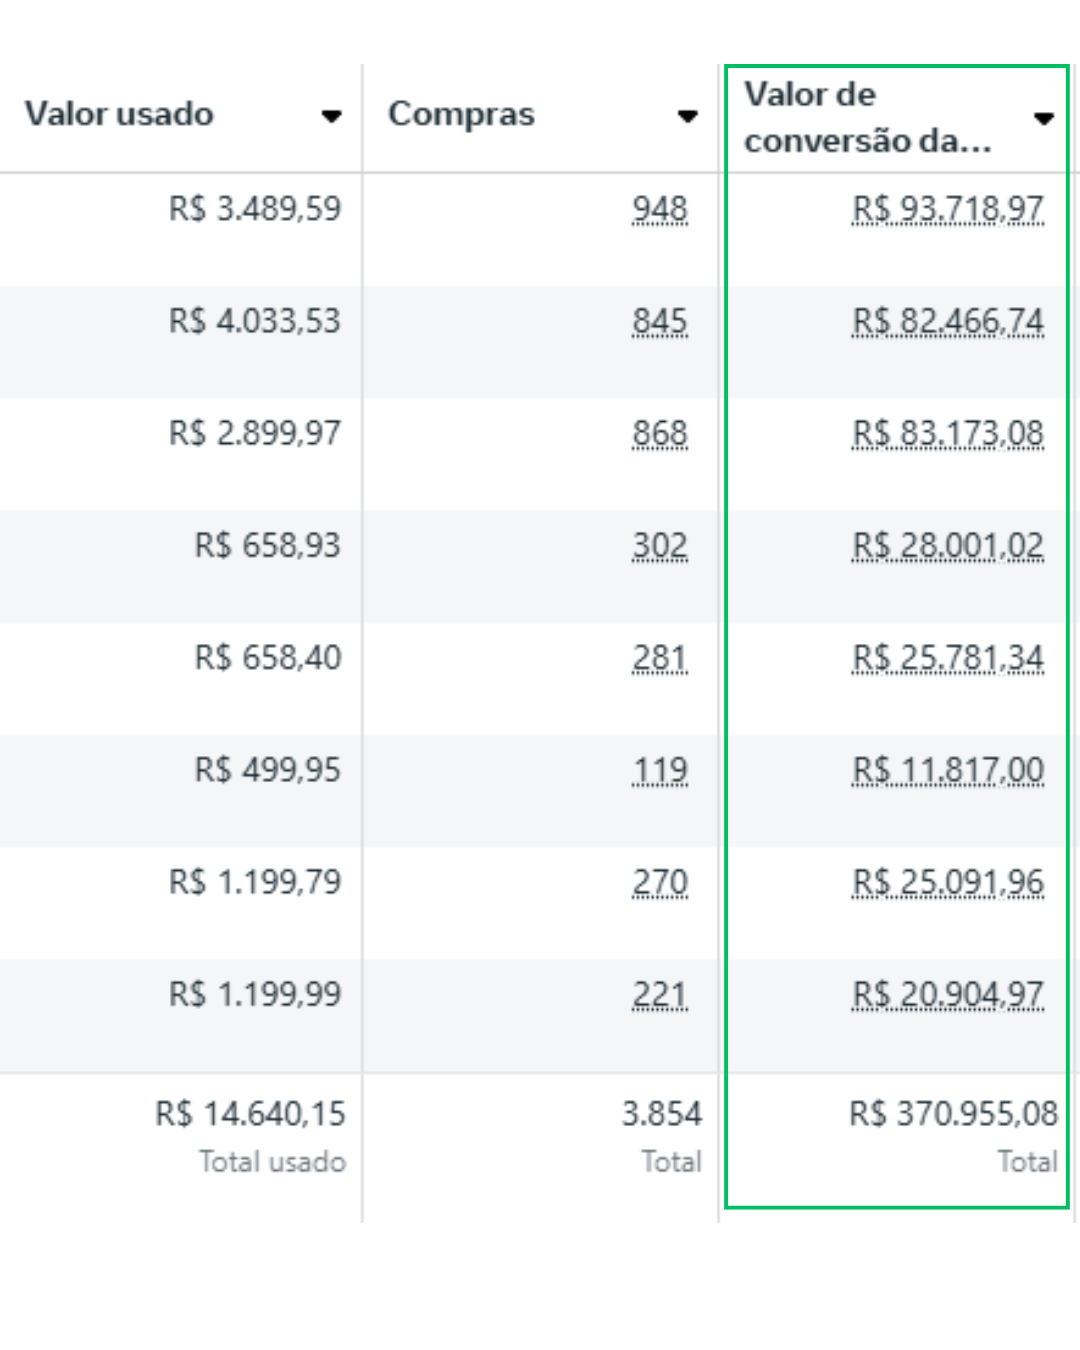Select the Compras column header

[461, 114]
